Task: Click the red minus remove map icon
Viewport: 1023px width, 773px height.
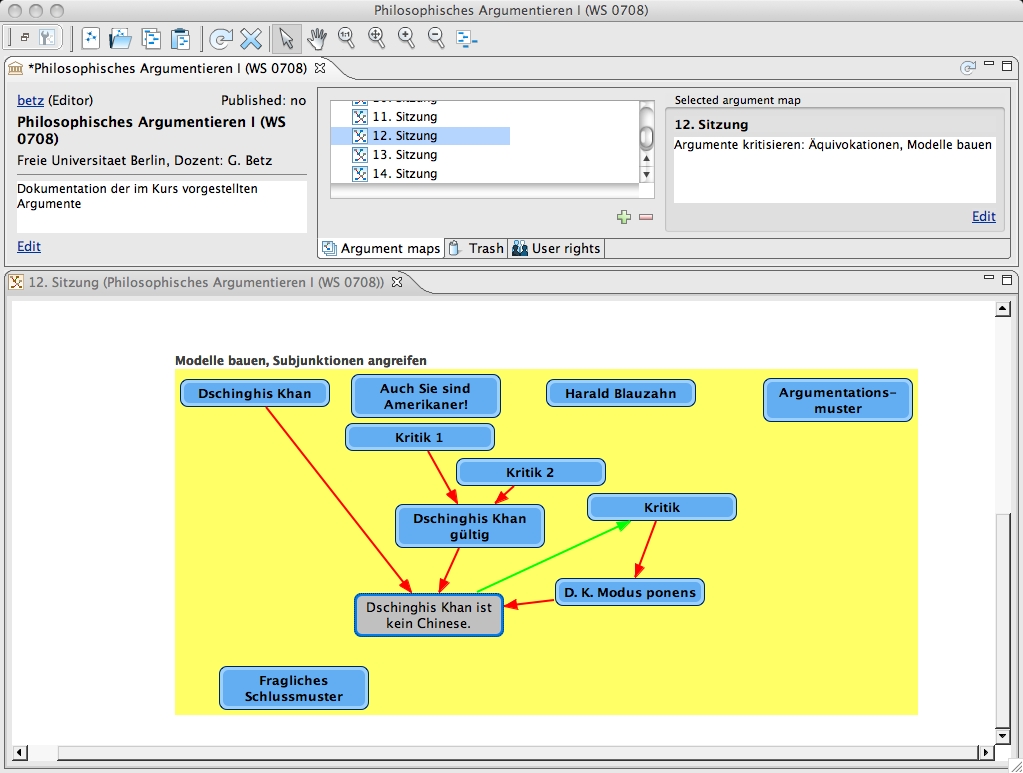Action: [646, 217]
